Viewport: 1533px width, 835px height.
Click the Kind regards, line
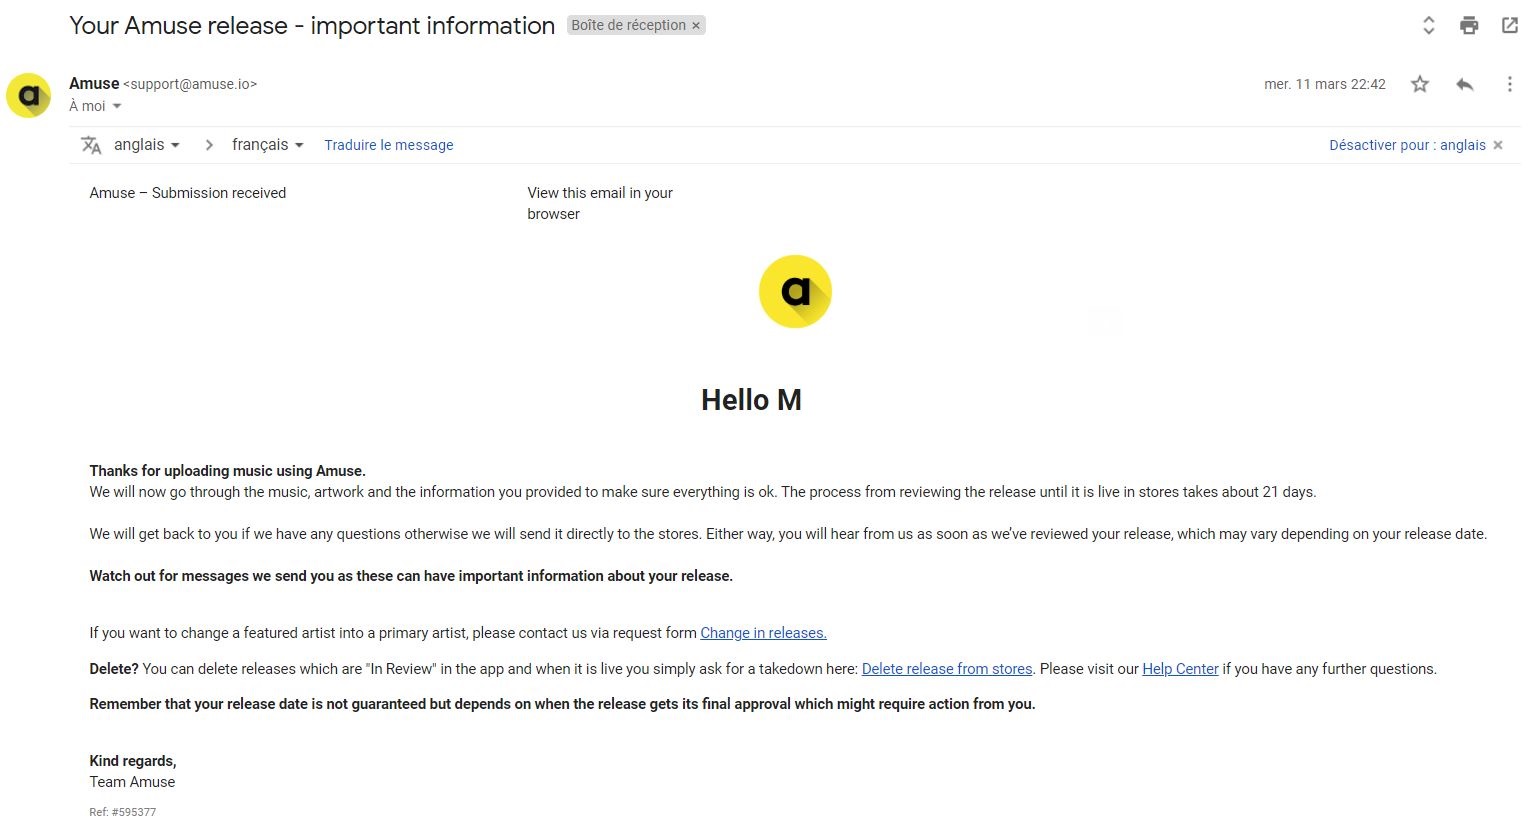pos(133,761)
